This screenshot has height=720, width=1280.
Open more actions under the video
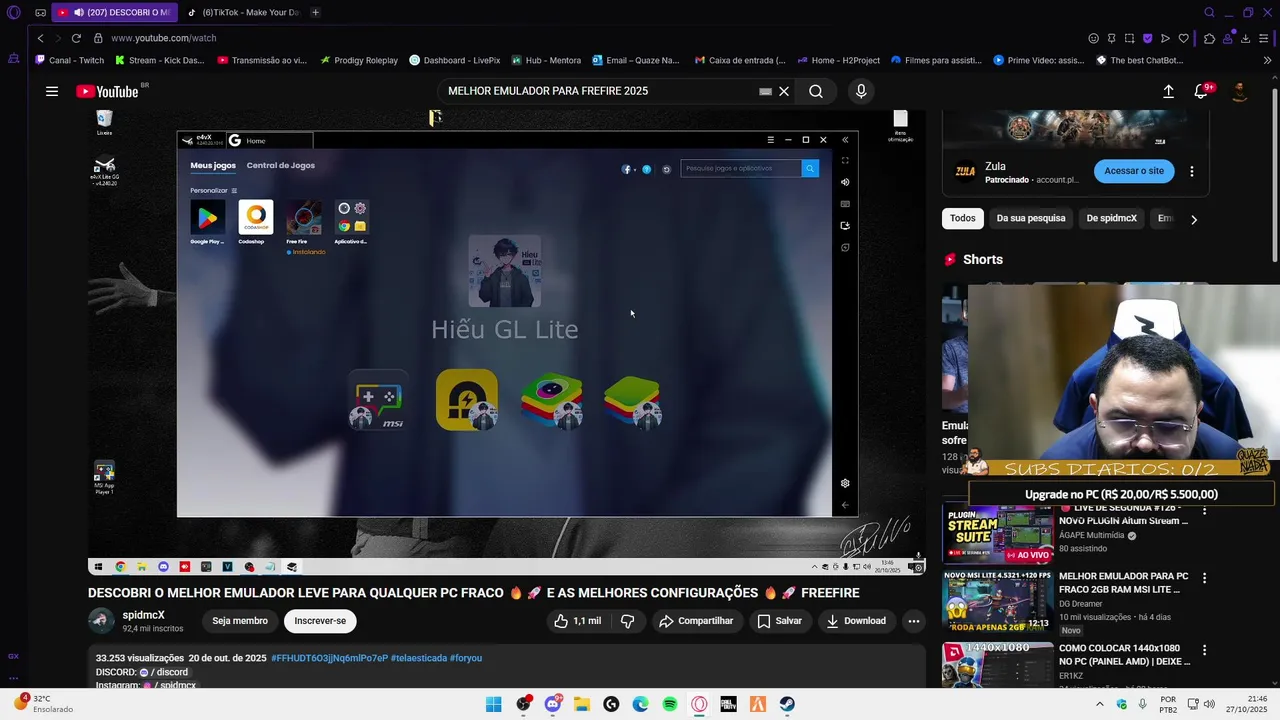tap(913, 621)
